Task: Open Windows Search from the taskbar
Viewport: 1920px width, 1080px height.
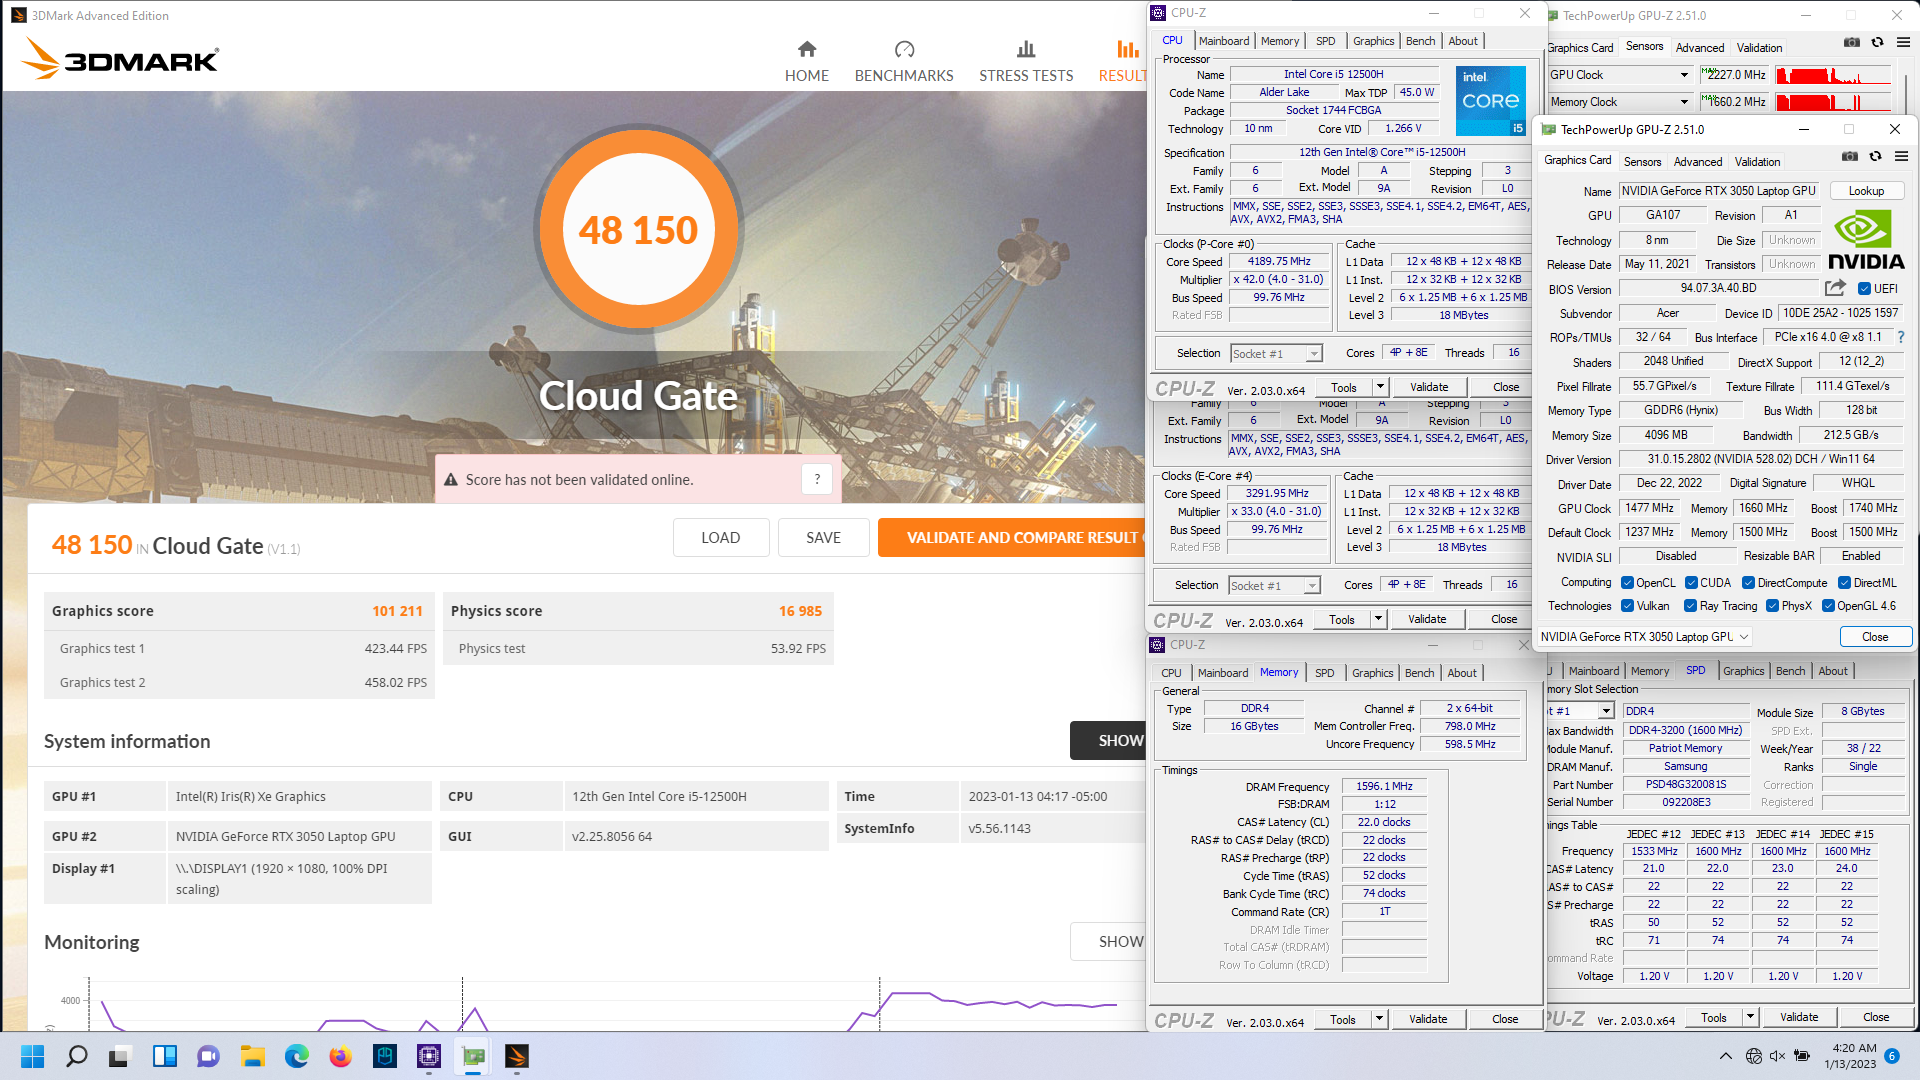Action: [x=77, y=1056]
